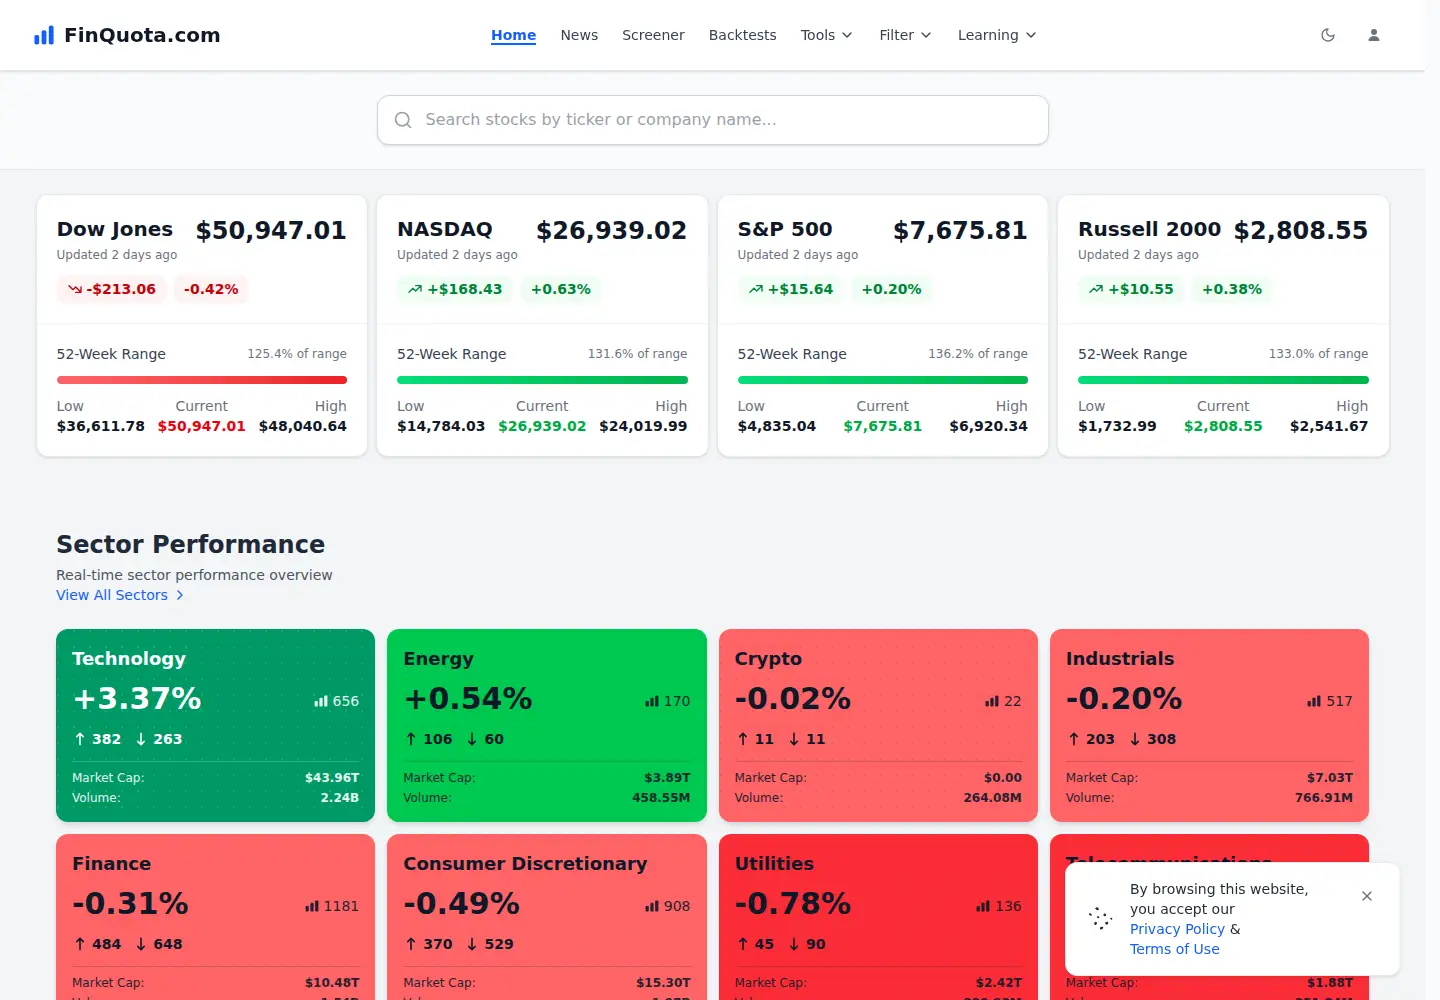
Task: Open the Utilities sector card title
Action: 774,864
